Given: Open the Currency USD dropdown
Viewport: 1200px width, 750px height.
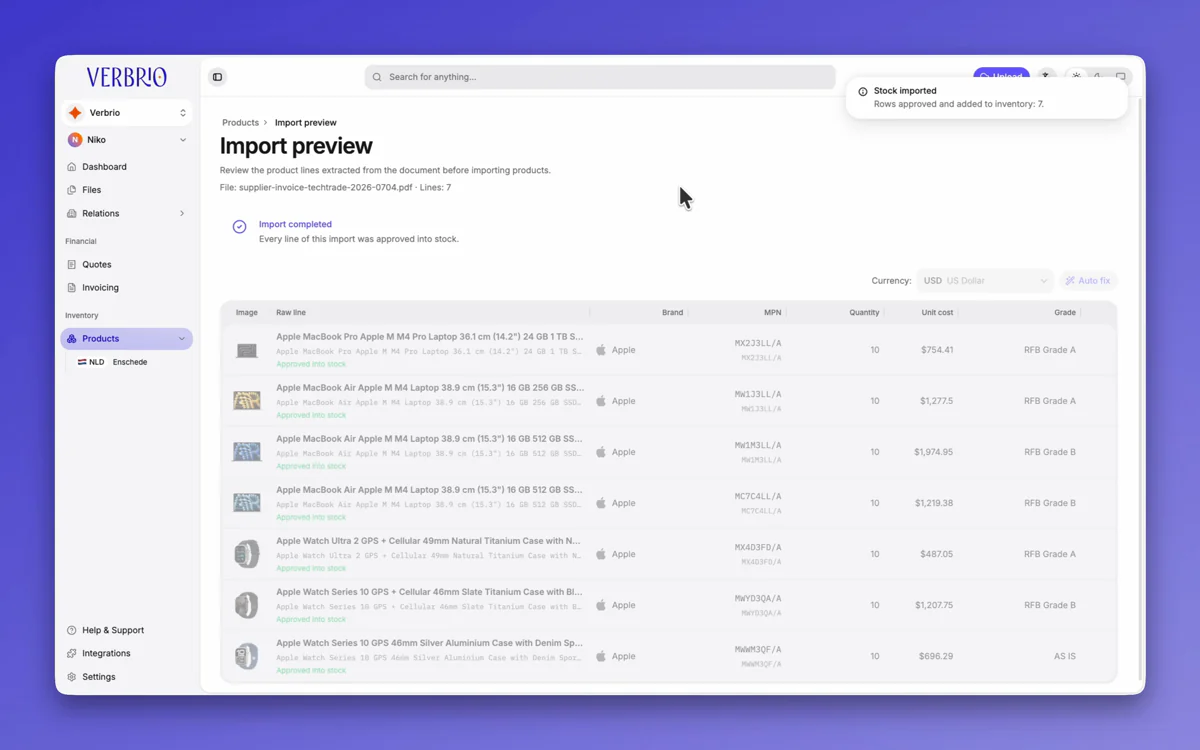Looking at the screenshot, I should coord(985,281).
